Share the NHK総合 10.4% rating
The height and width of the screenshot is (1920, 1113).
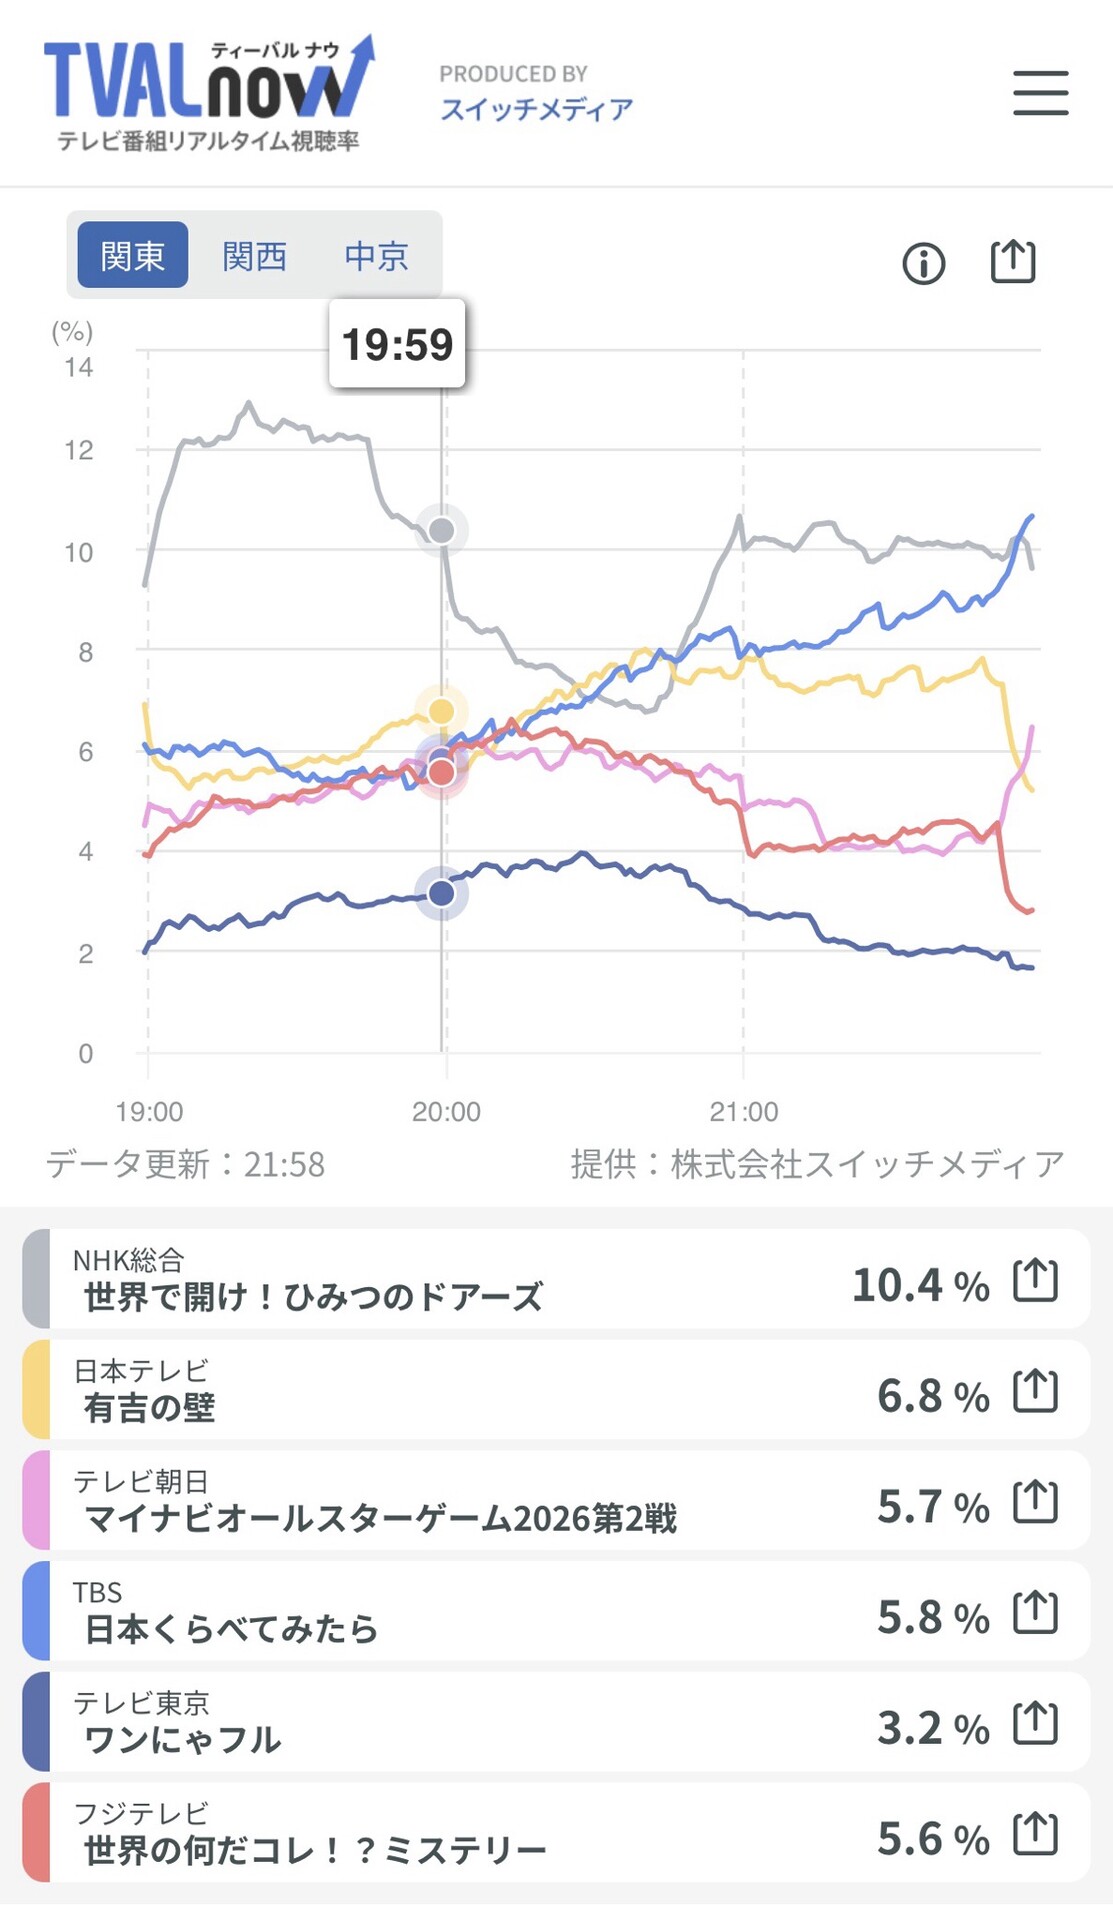click(x=1035, y=1280)
